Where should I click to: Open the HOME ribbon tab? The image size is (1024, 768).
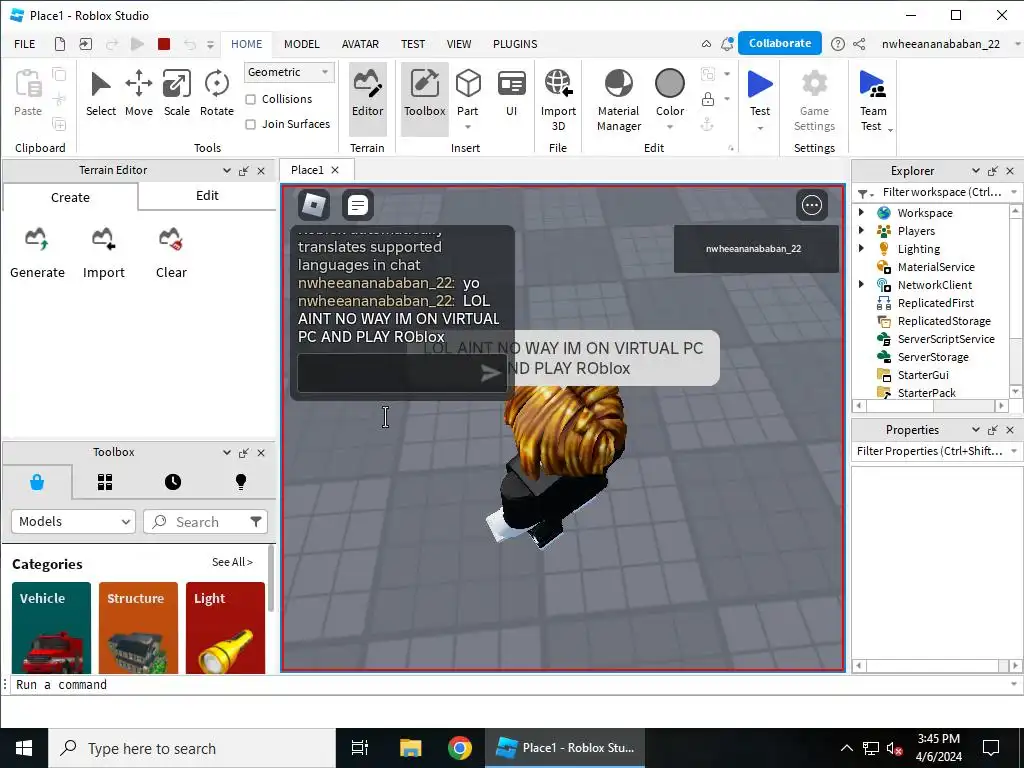(x=246, y=44)
